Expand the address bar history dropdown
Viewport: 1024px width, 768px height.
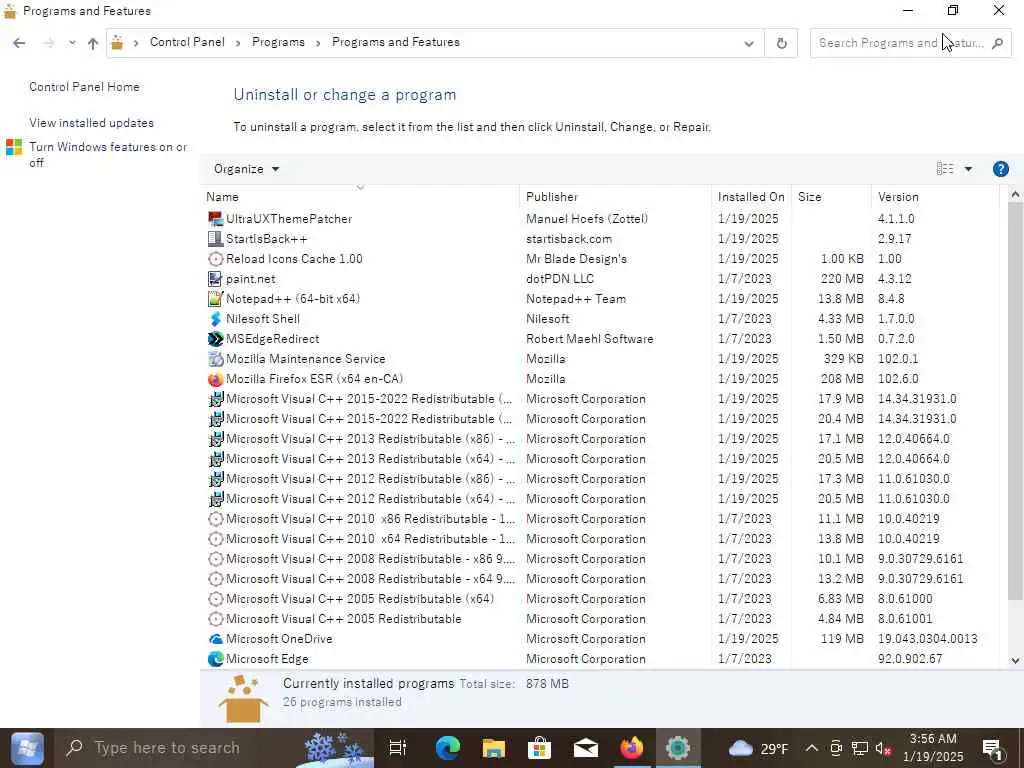point(748,44)
